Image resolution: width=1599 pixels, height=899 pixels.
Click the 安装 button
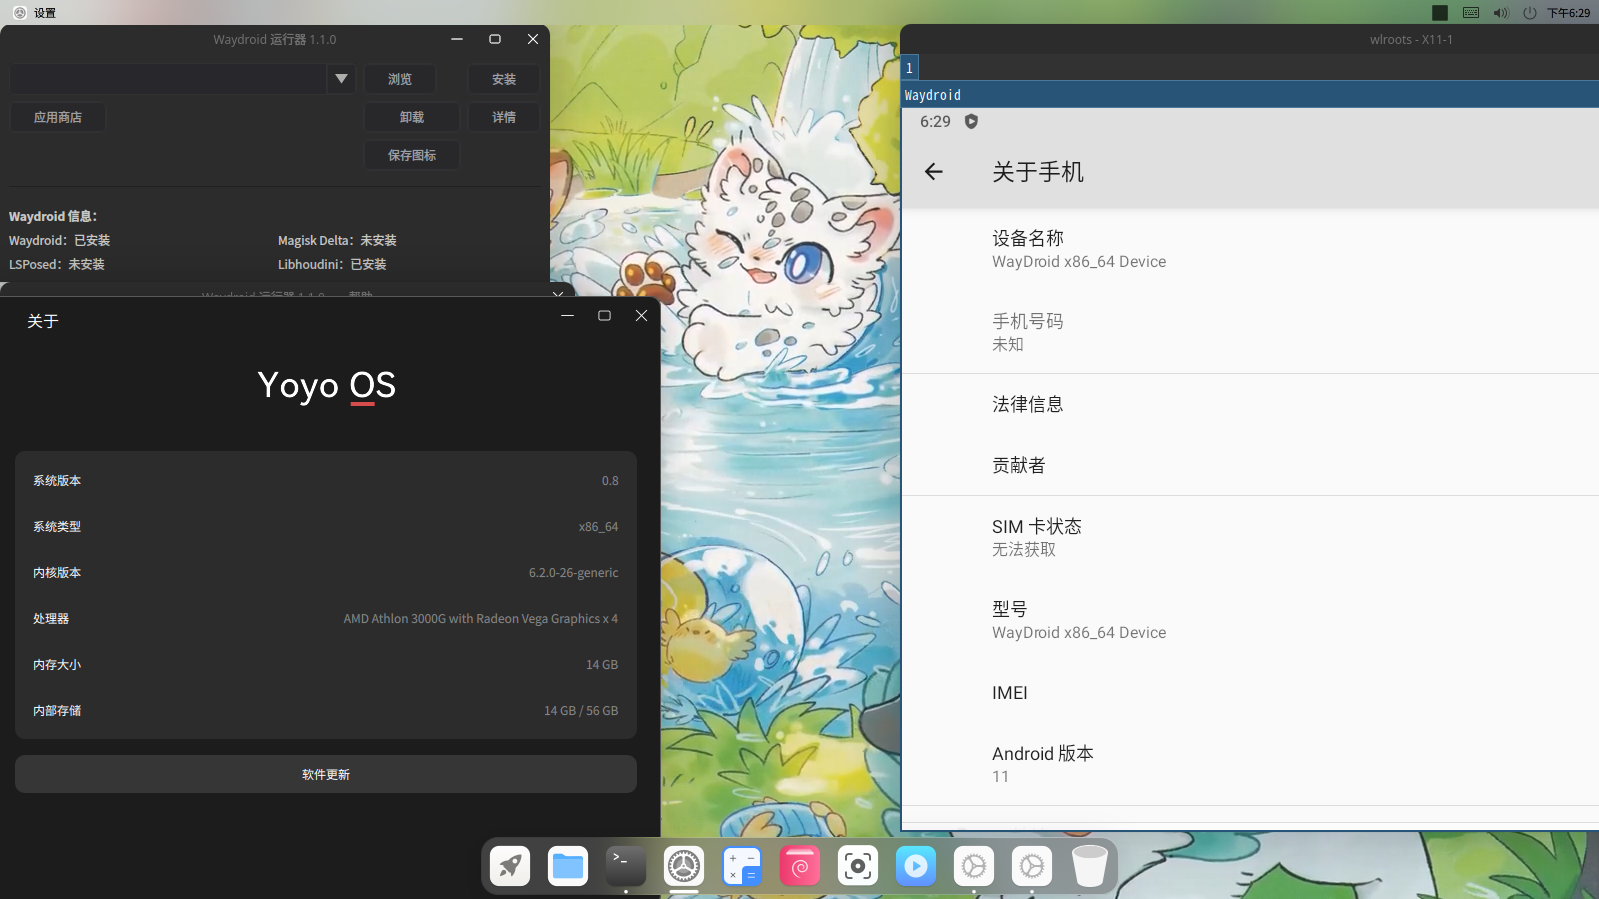coord(504,79)
